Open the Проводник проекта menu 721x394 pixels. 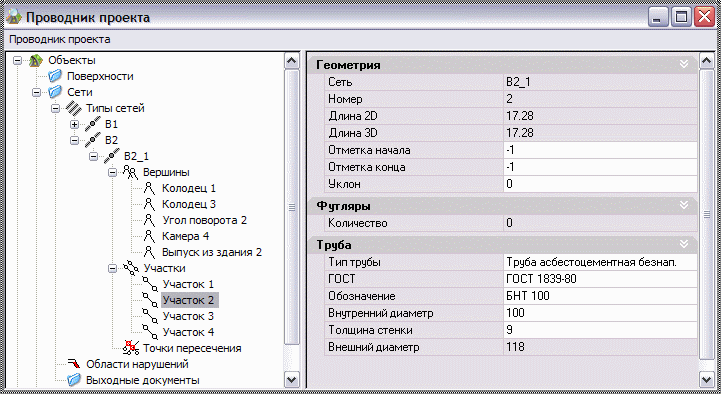coord(60,40)
